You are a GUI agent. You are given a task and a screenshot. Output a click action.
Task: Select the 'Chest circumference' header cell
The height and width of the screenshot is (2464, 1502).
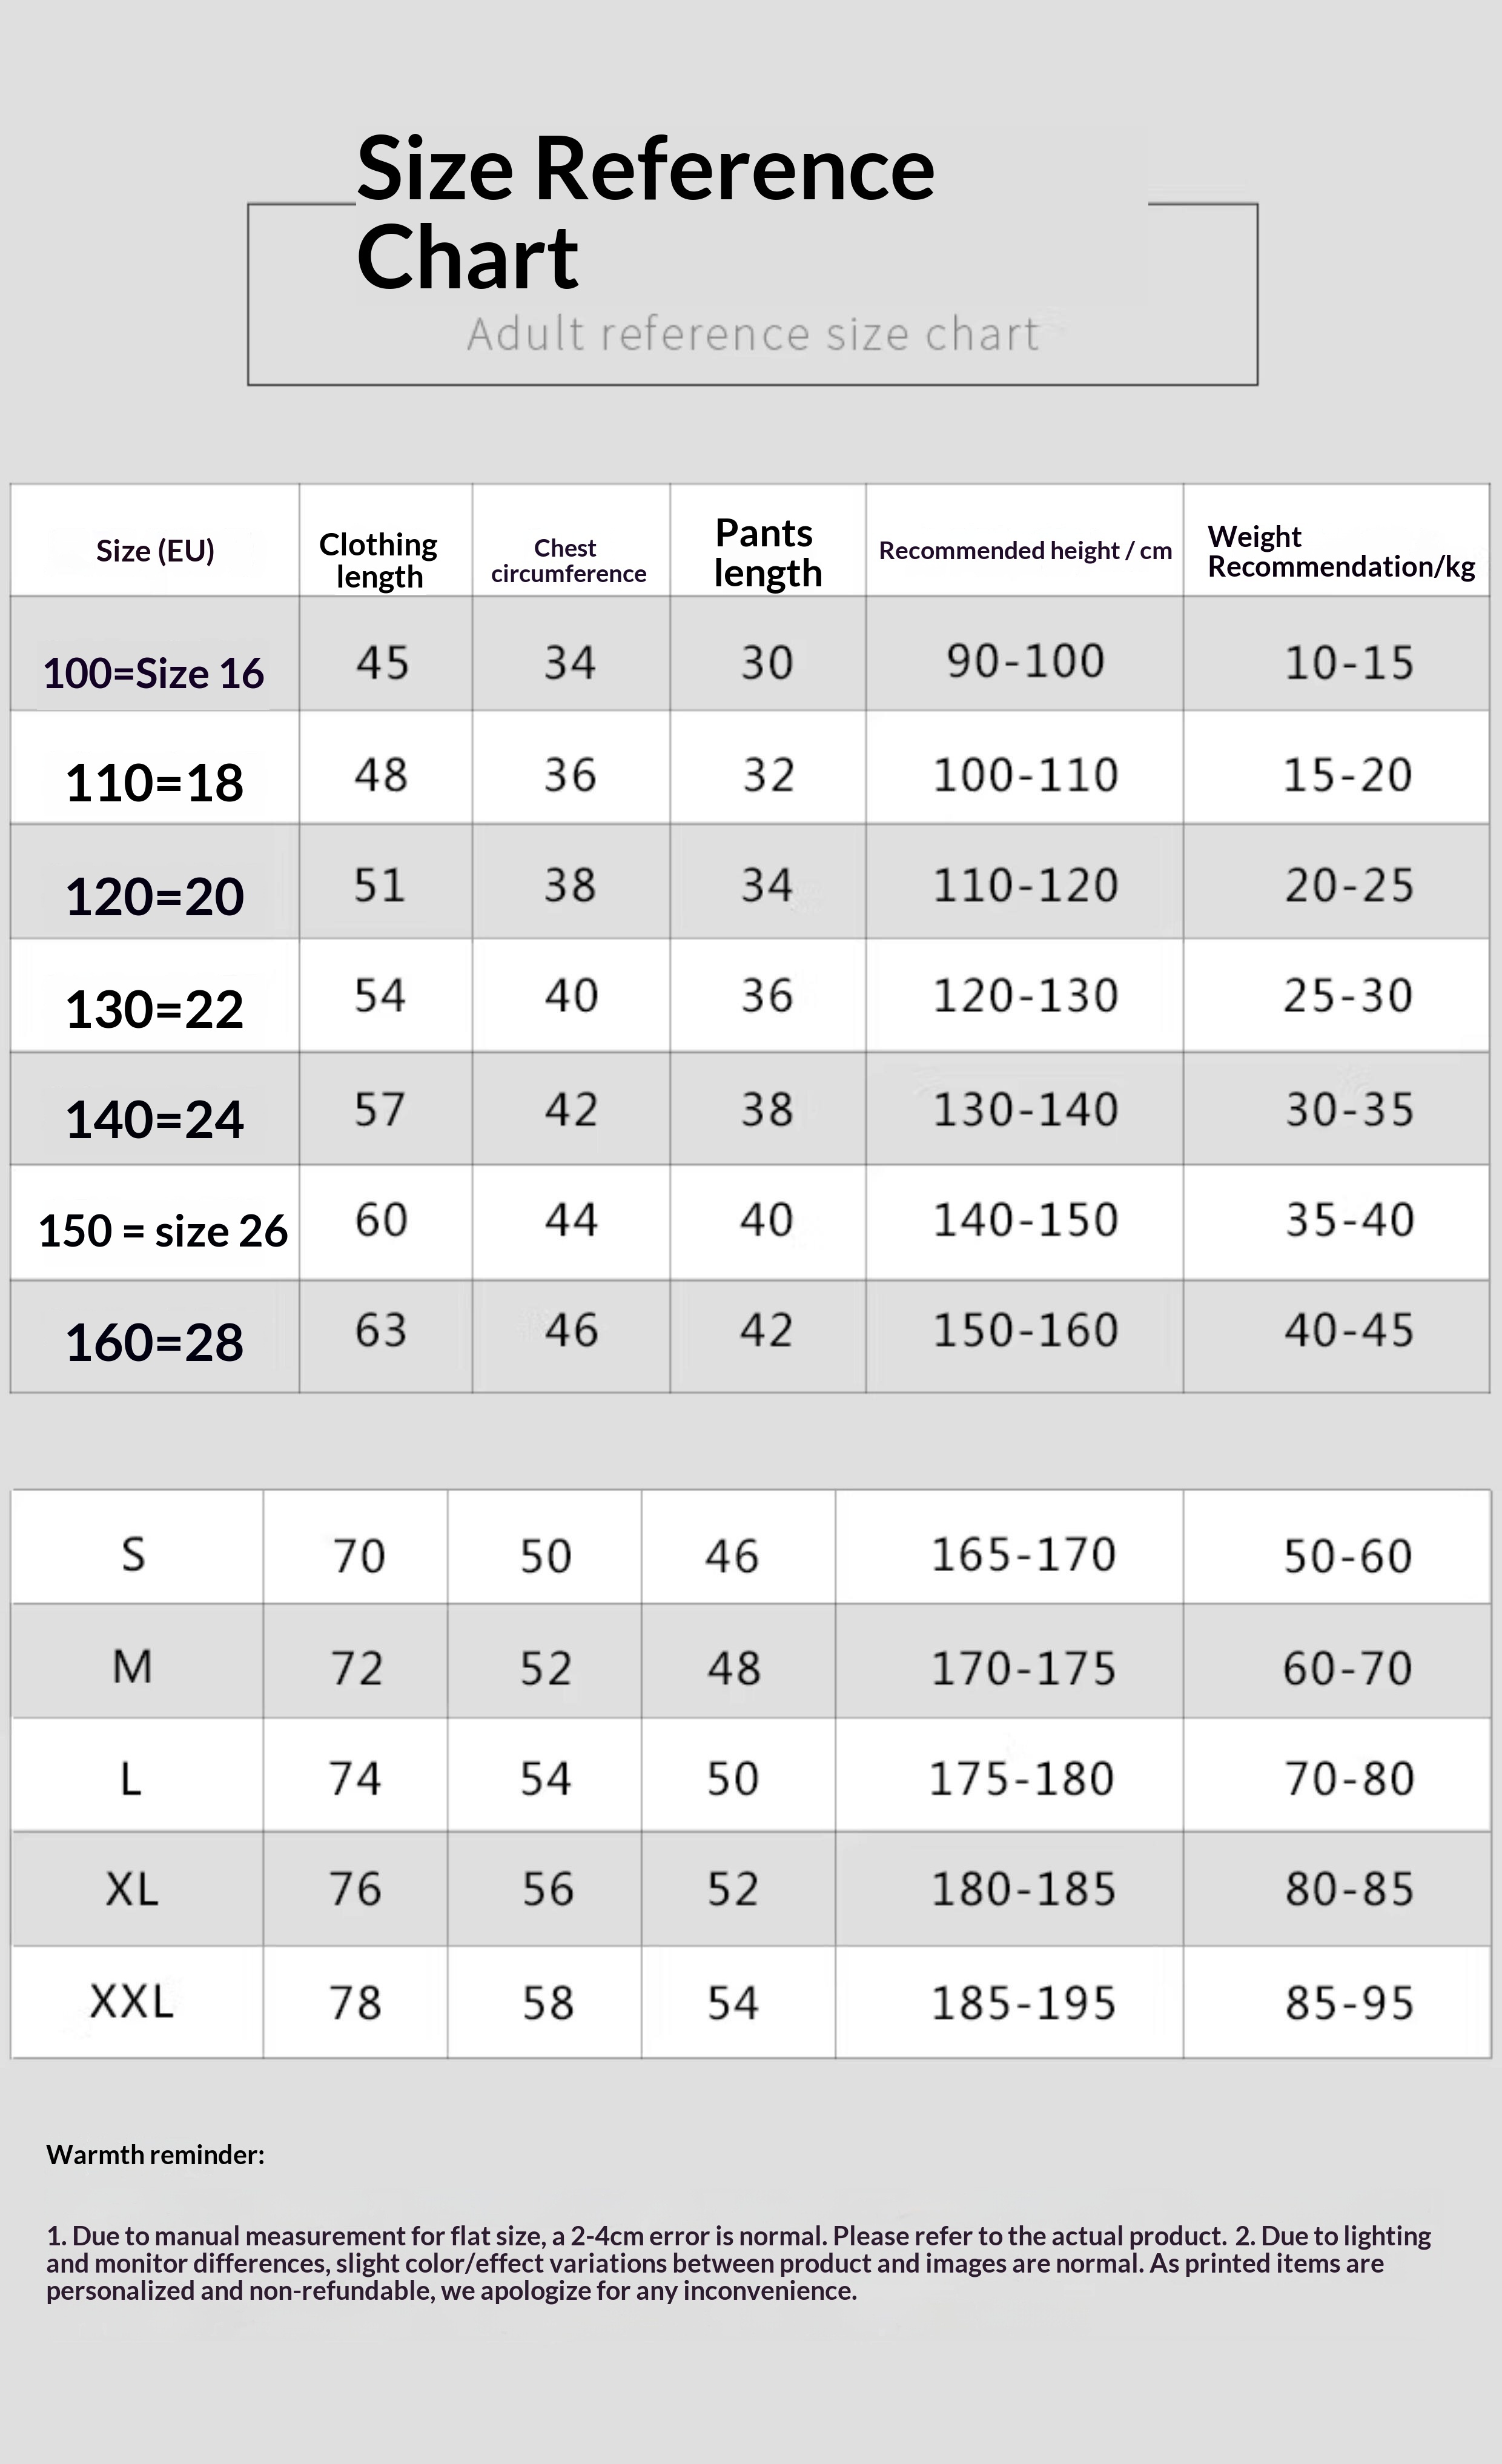click(568, 561)
